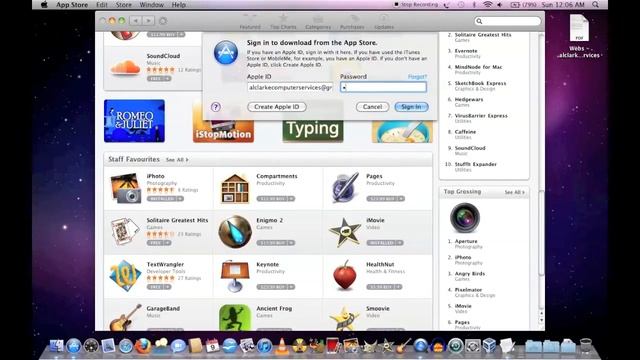Open the Help menu
The width and height of the screenshot is (640, 360).
pyautogui.click(x=178, y=5)
